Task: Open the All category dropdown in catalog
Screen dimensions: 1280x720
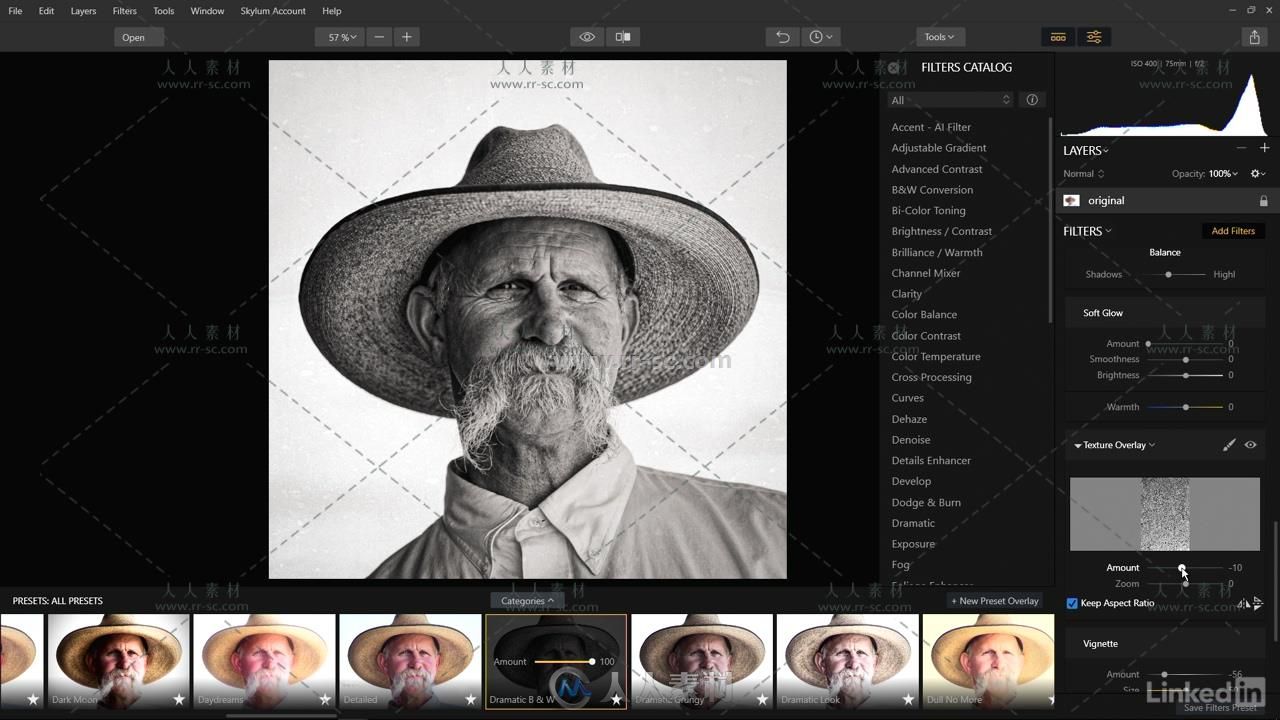Action: [951, 100]
